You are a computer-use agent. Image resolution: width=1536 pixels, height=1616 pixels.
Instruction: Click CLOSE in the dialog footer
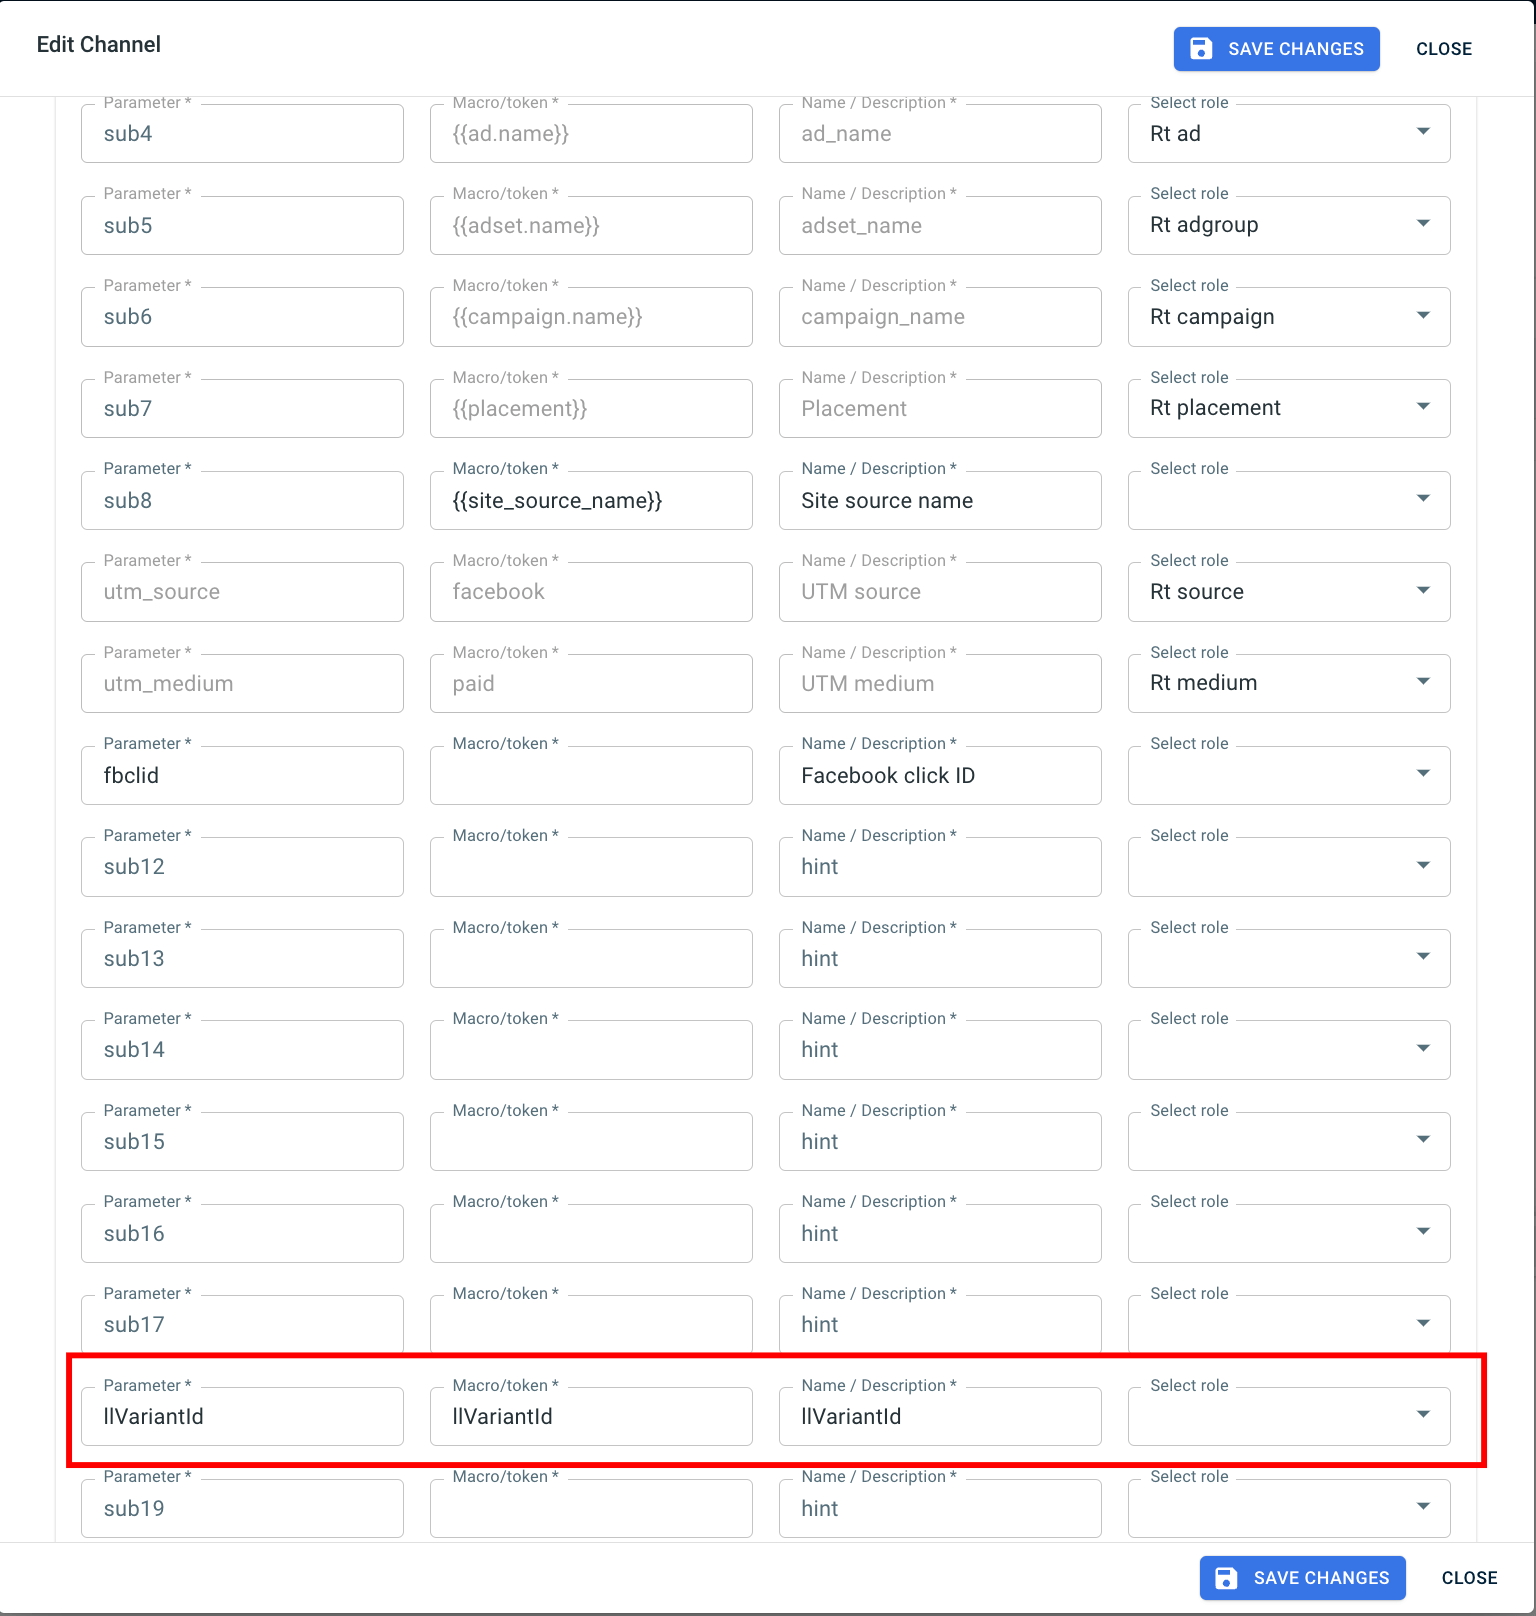(1469, 1578)
